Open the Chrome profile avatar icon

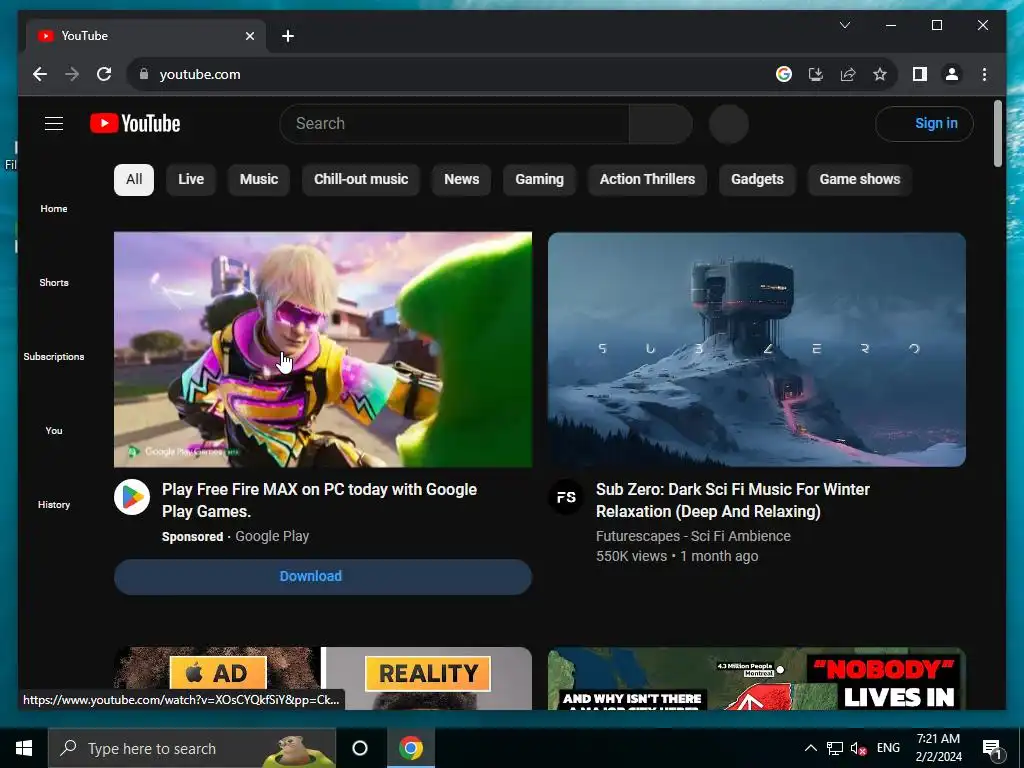click(952, 74)
